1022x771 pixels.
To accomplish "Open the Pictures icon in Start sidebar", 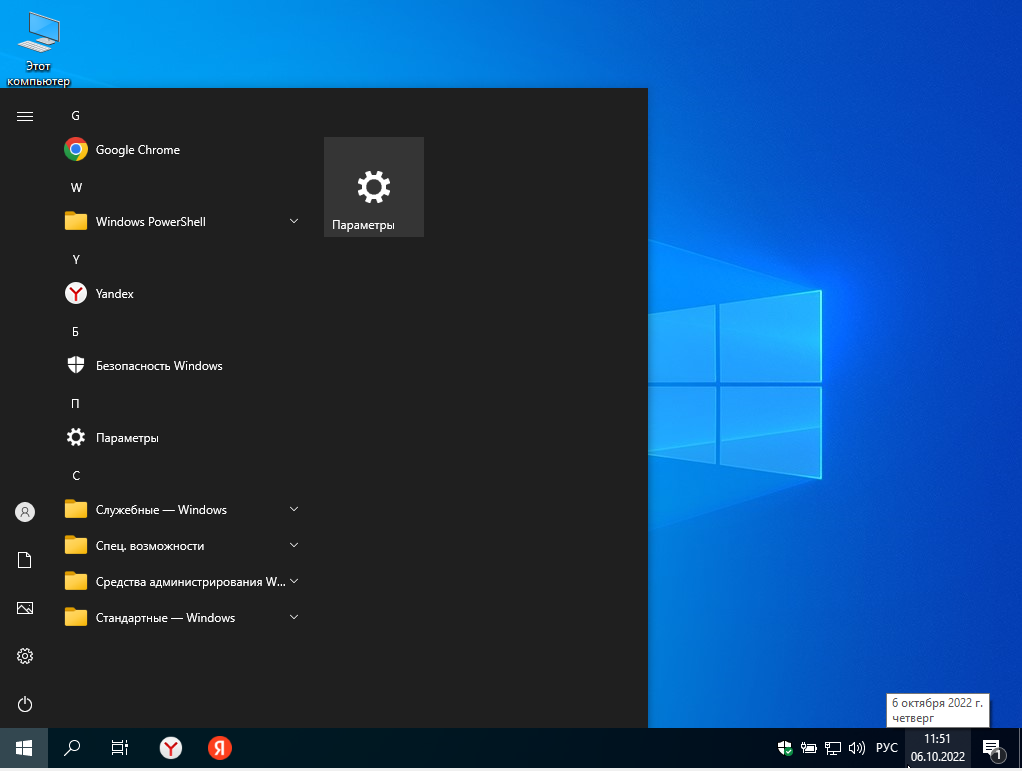I will 25,608.
